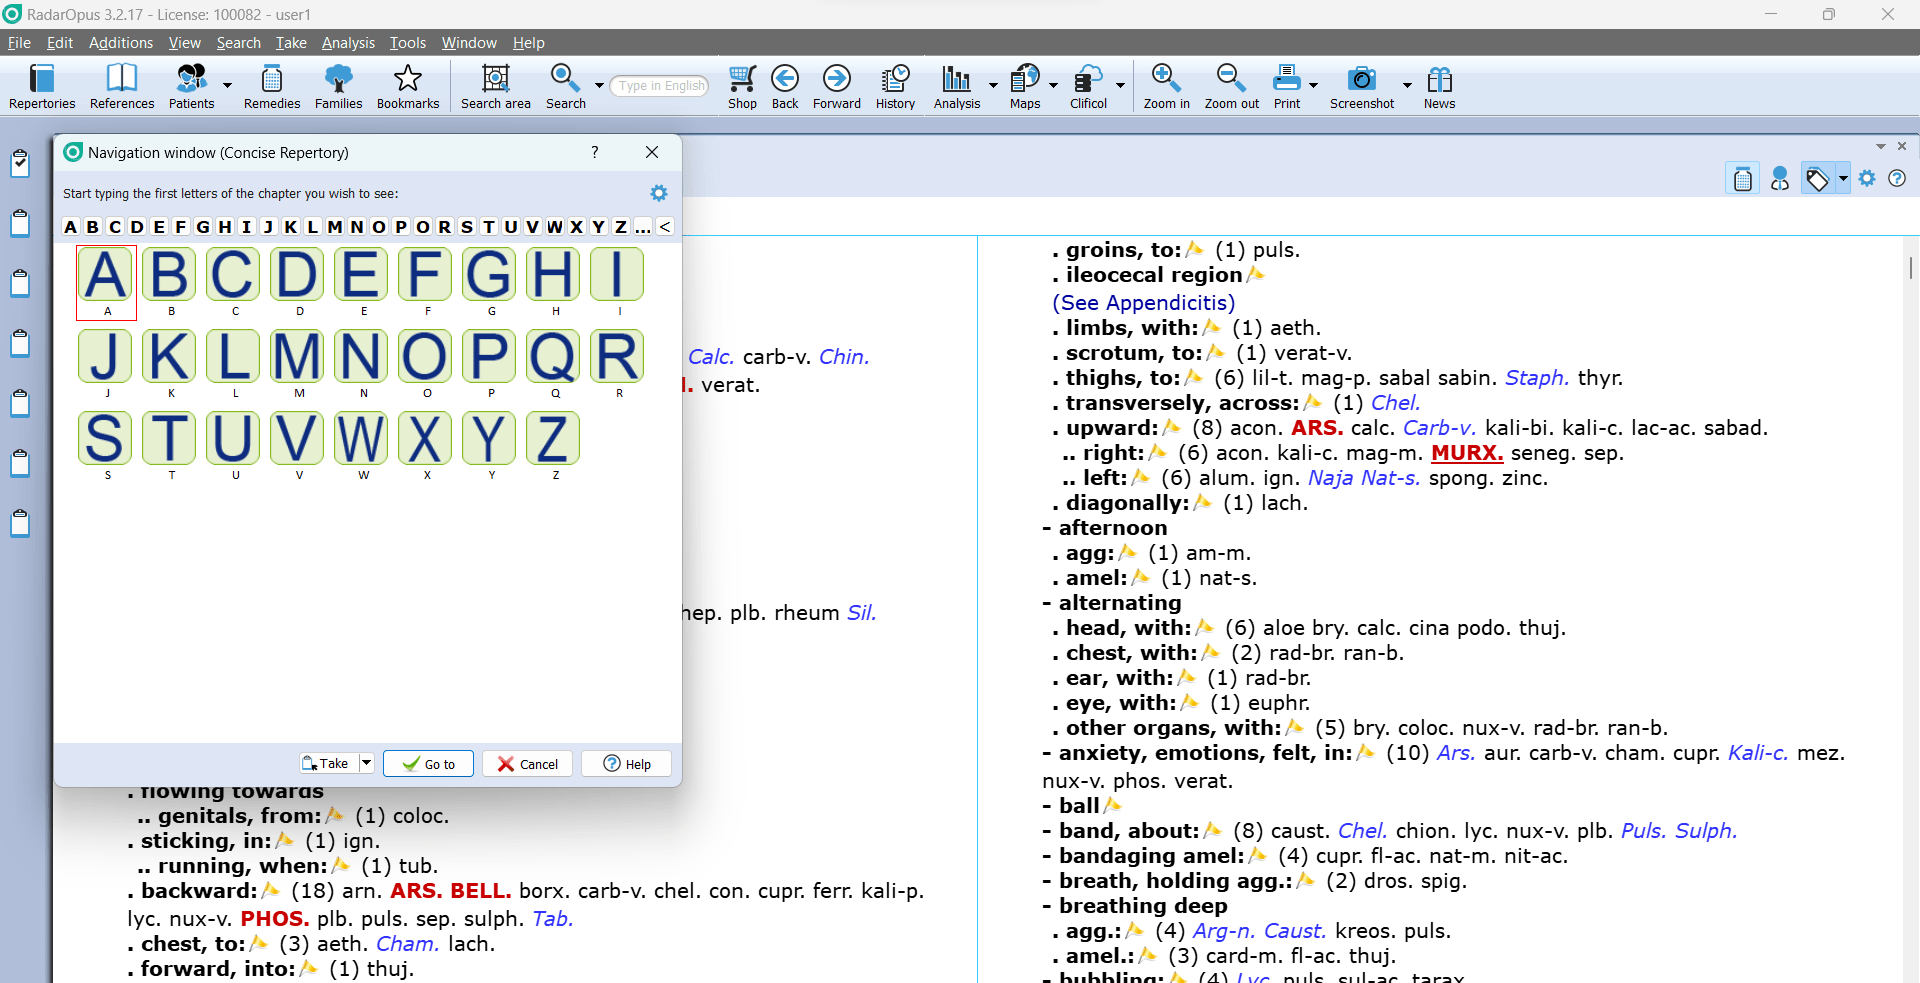Toggle the tag labels button in right panel
Screen dimensions: 1920x983
point(1817,179)
